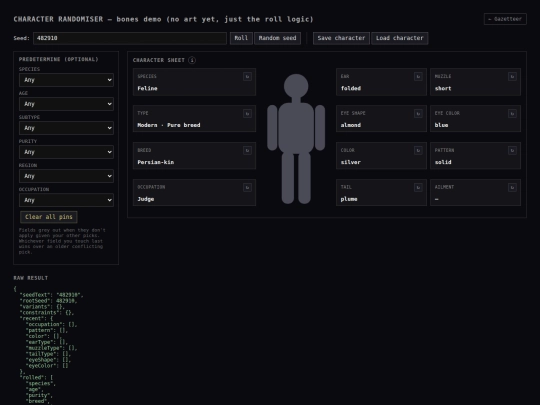Click the "rootSeed": 482910 JSON line
The height and width of the screenshot is (405, 540).
49,301
